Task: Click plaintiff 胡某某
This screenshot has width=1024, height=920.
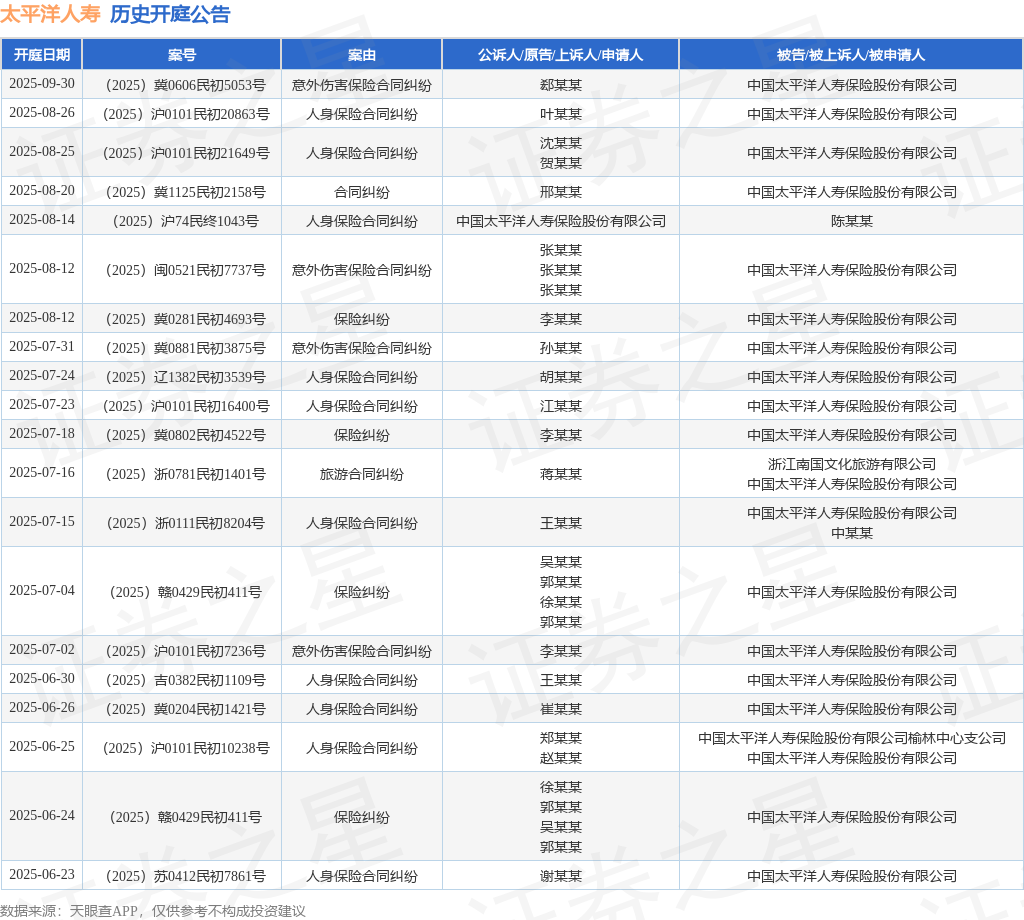Action: pyautogui.click(x=560, y=377)
